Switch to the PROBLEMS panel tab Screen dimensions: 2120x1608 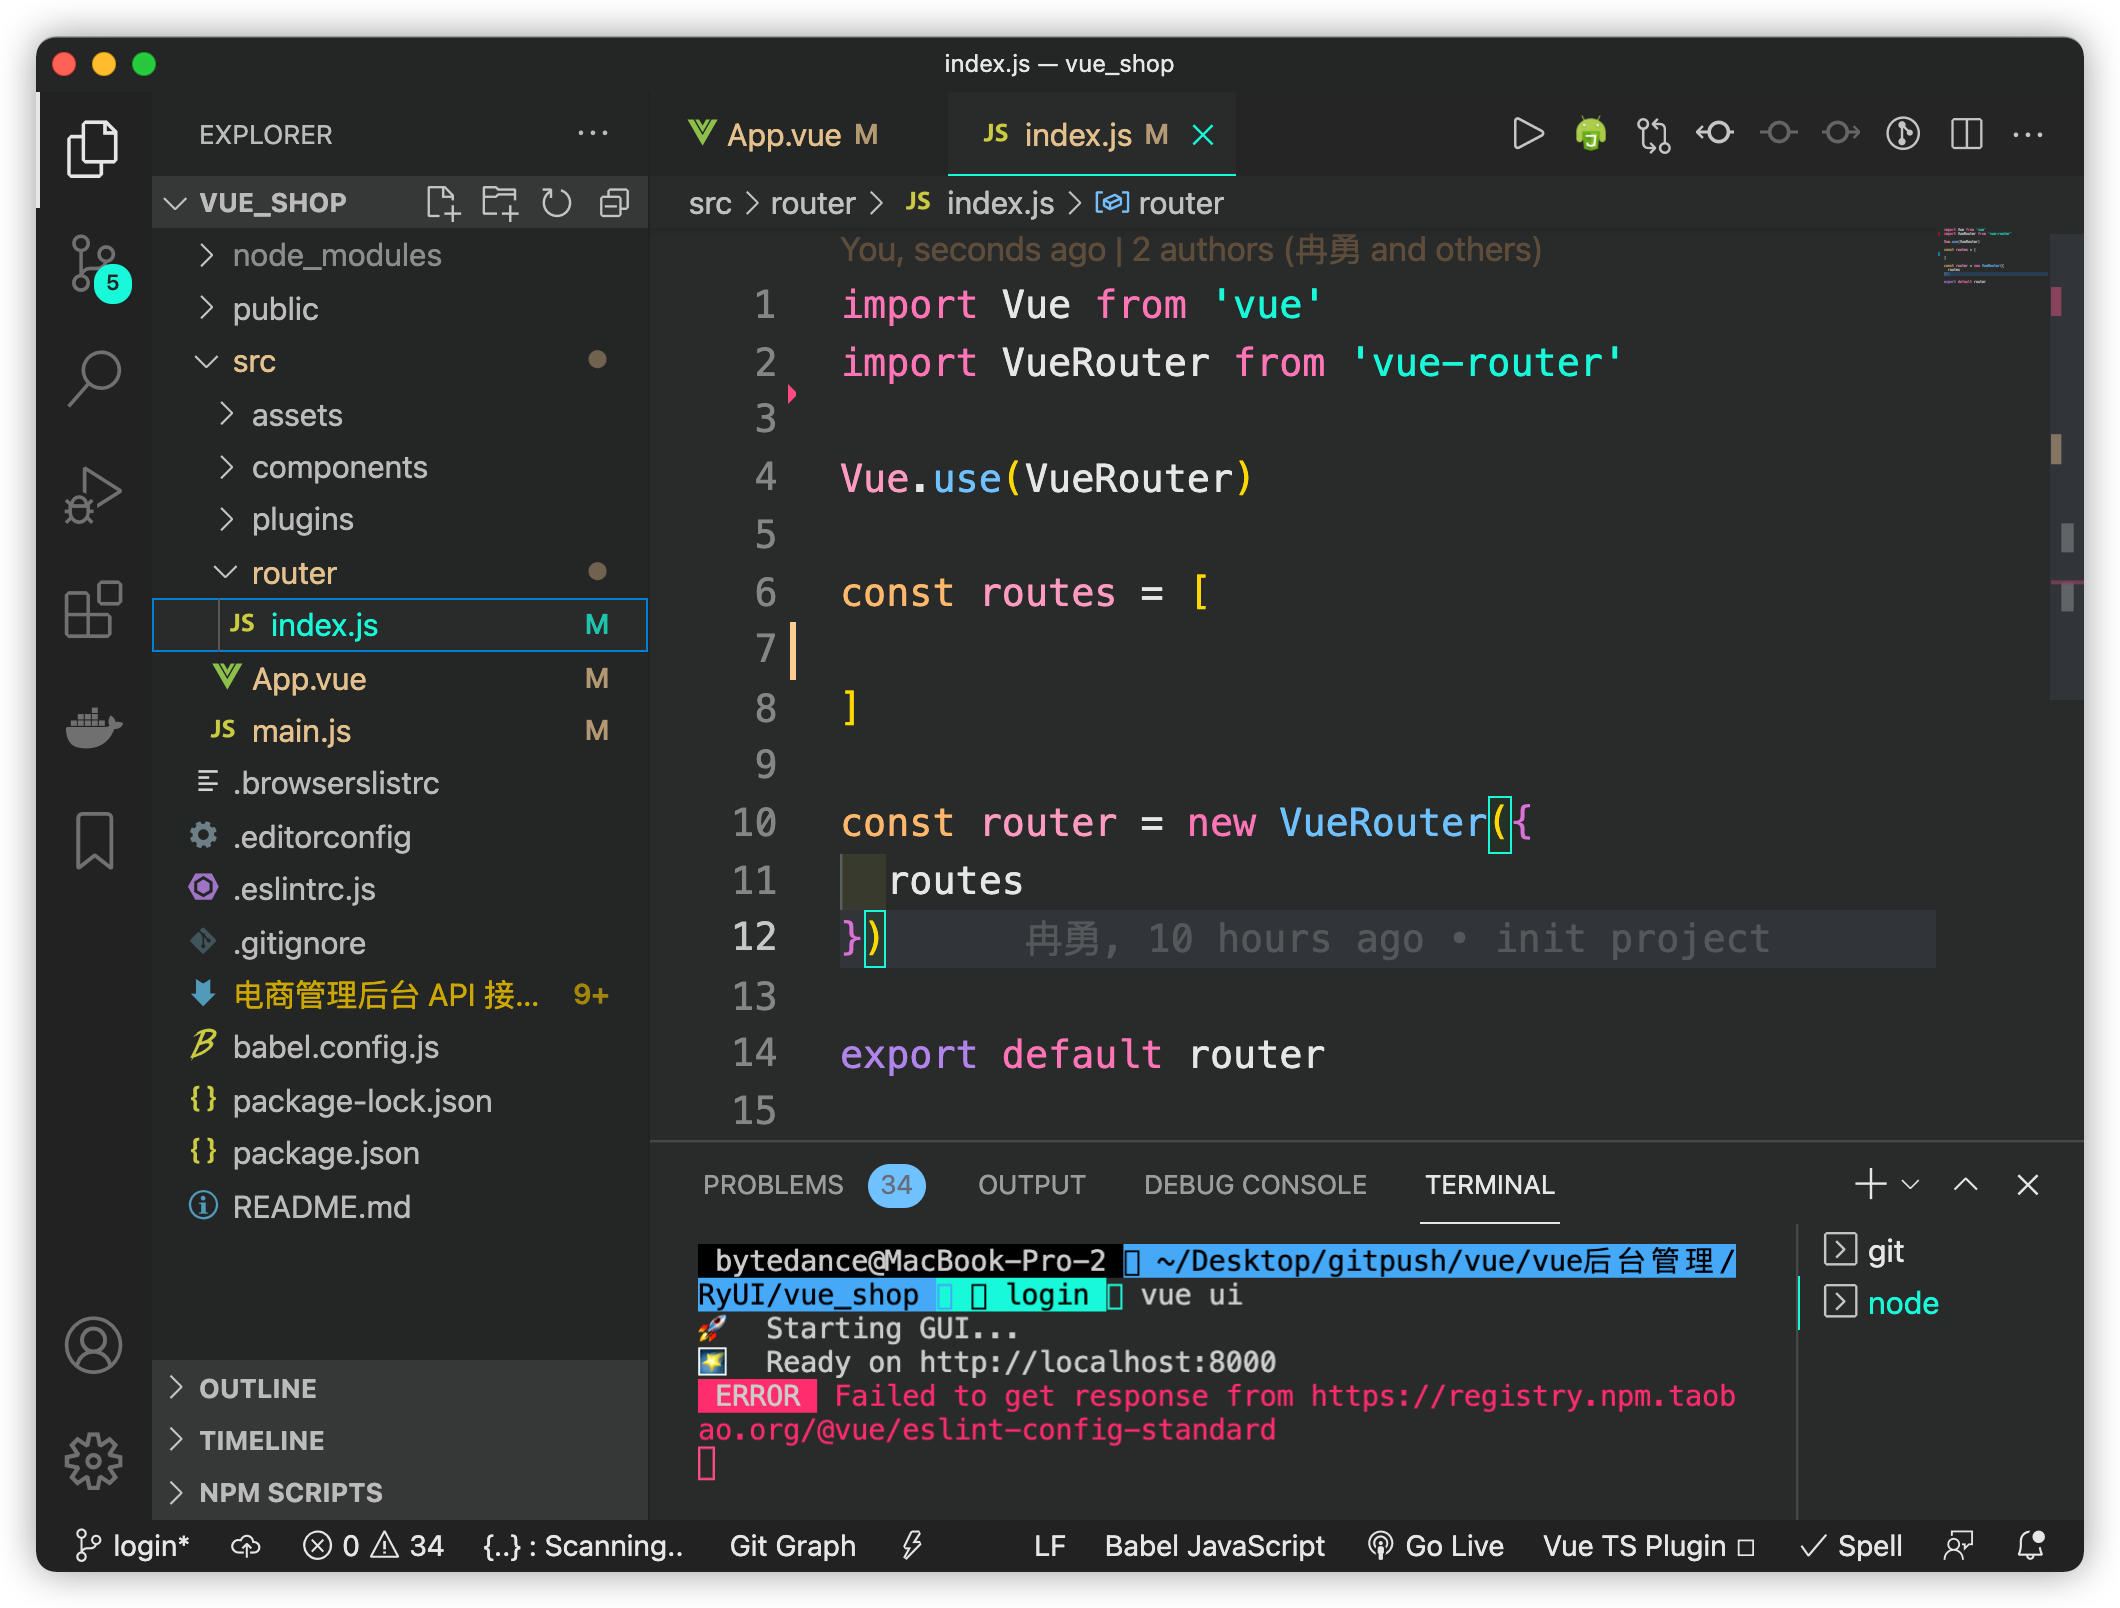pyautogui.click(x=813, y=1185)
